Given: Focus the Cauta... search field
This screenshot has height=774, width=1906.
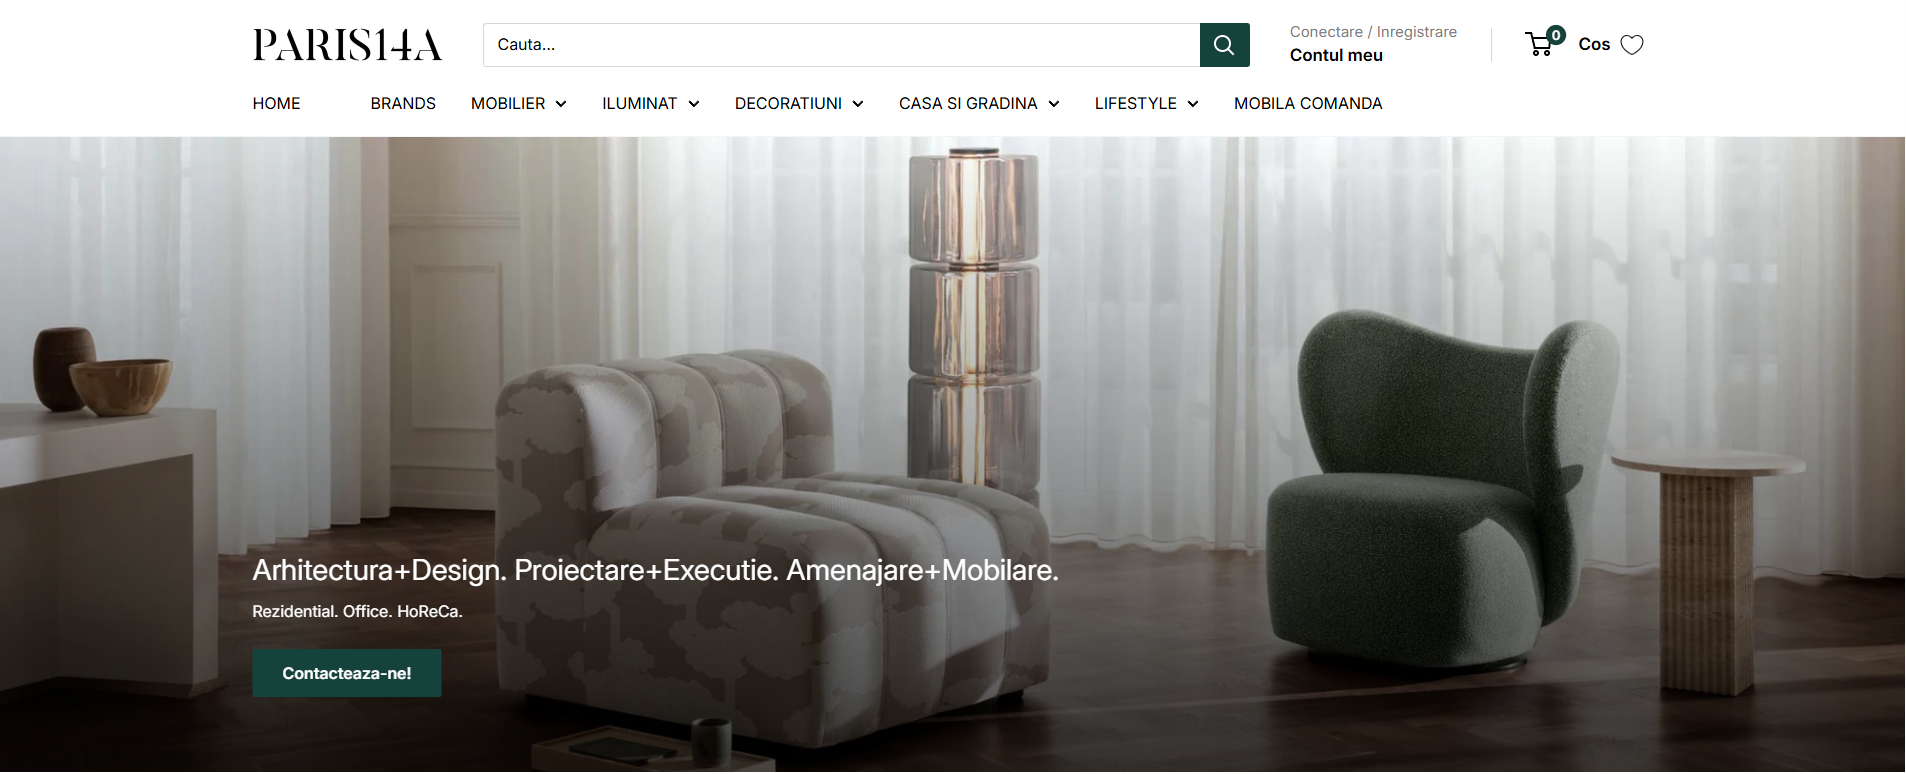Looking at the screenshot, I should coord(841,45).
